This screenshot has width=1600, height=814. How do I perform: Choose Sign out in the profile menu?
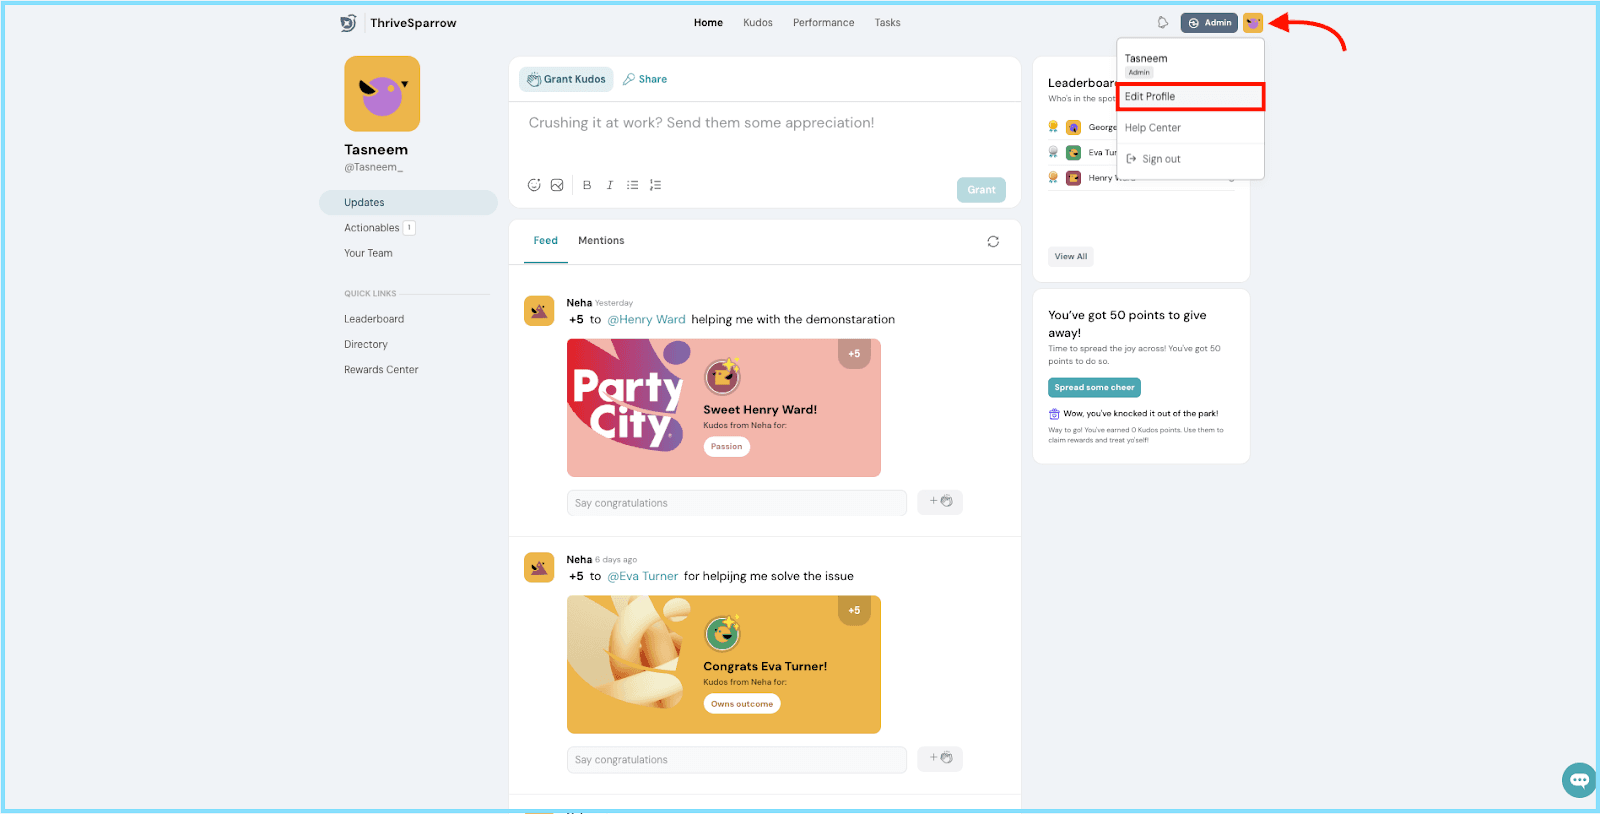pyautogui.click(x=1160, y=159)
